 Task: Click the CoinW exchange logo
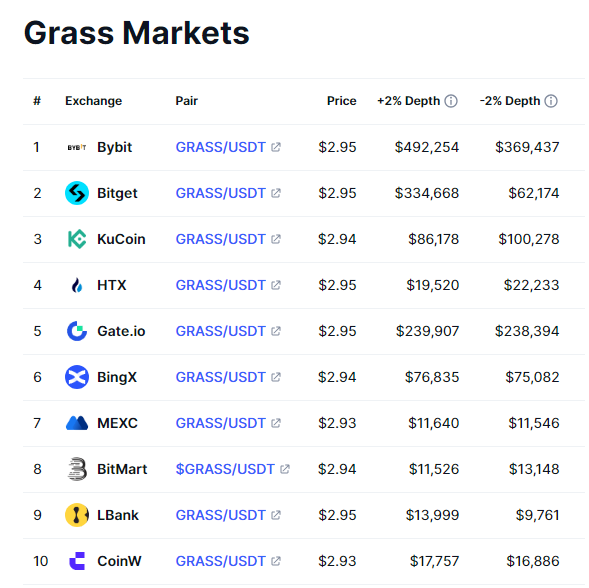[77, 561]
